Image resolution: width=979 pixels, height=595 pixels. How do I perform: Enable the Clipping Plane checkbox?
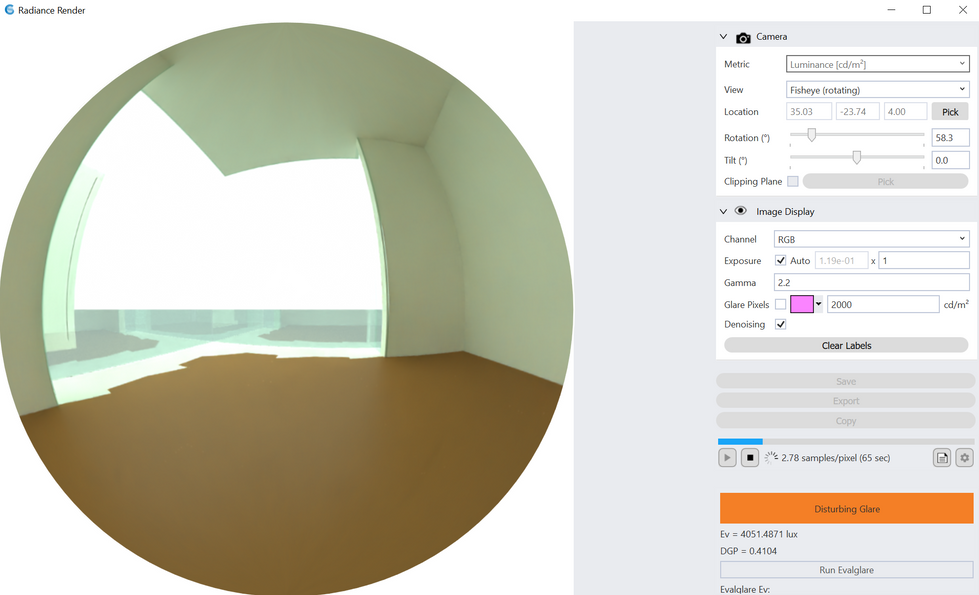[794, 181]
